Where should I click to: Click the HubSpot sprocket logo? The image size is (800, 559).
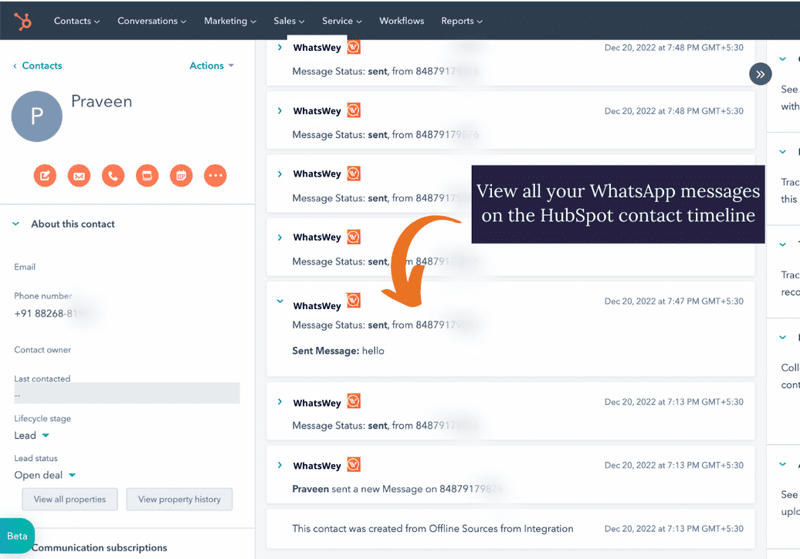coord(22,21)
